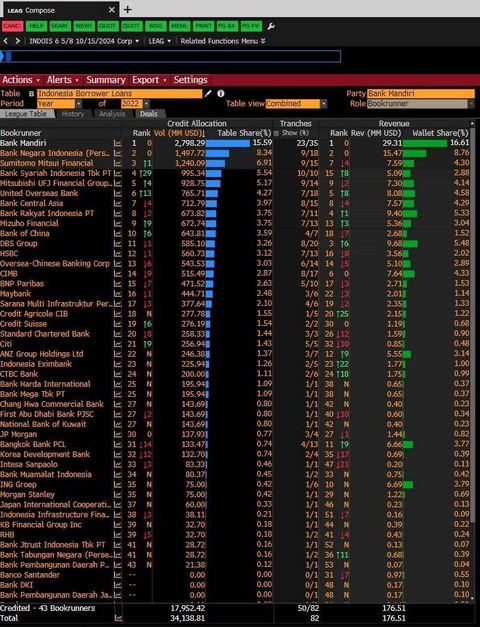Click the green NEWS button
Viewport: 480px width, 627px height.
tap(84, 26)
